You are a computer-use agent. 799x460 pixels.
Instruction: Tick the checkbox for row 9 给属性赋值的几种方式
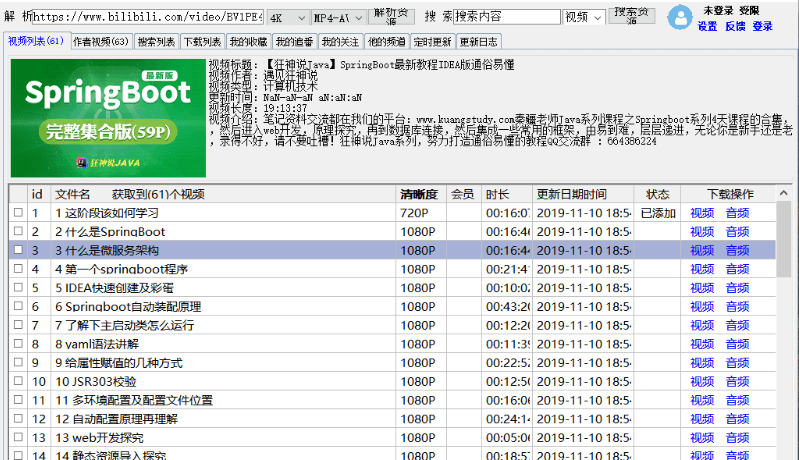tap(18, 362)
